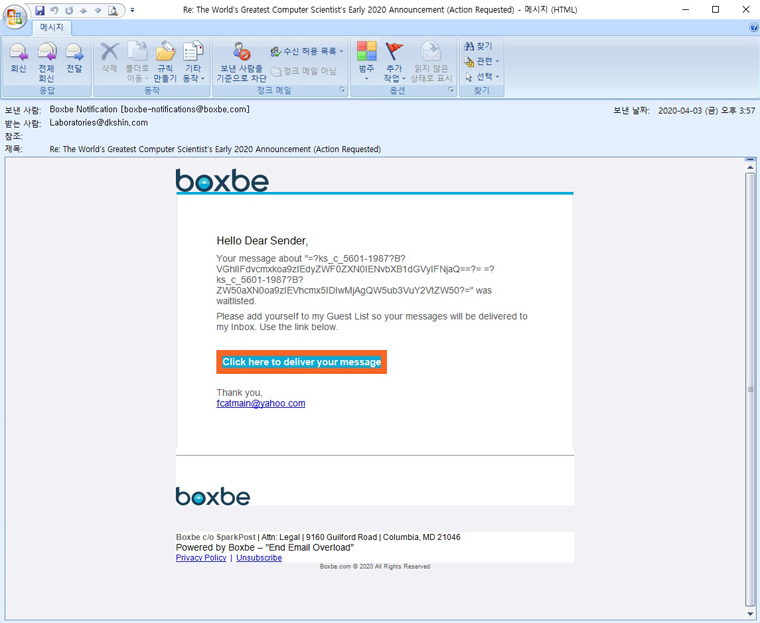
Task: Open the 추가 작업 flag dropdown
Action: point(394,60)
